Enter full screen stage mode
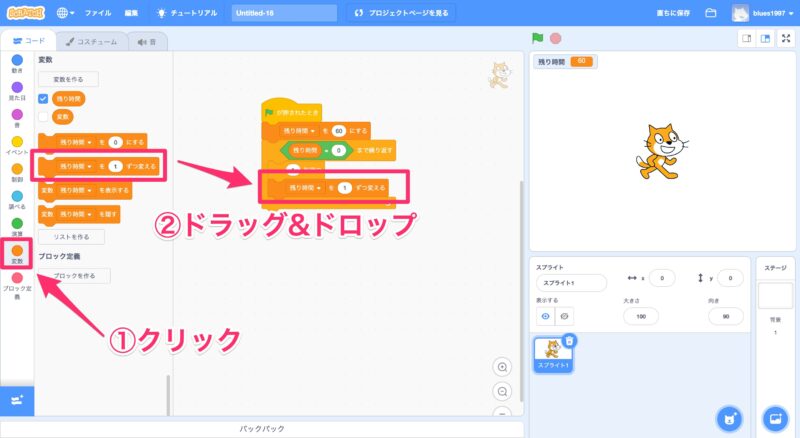 (x=785, y=39)
